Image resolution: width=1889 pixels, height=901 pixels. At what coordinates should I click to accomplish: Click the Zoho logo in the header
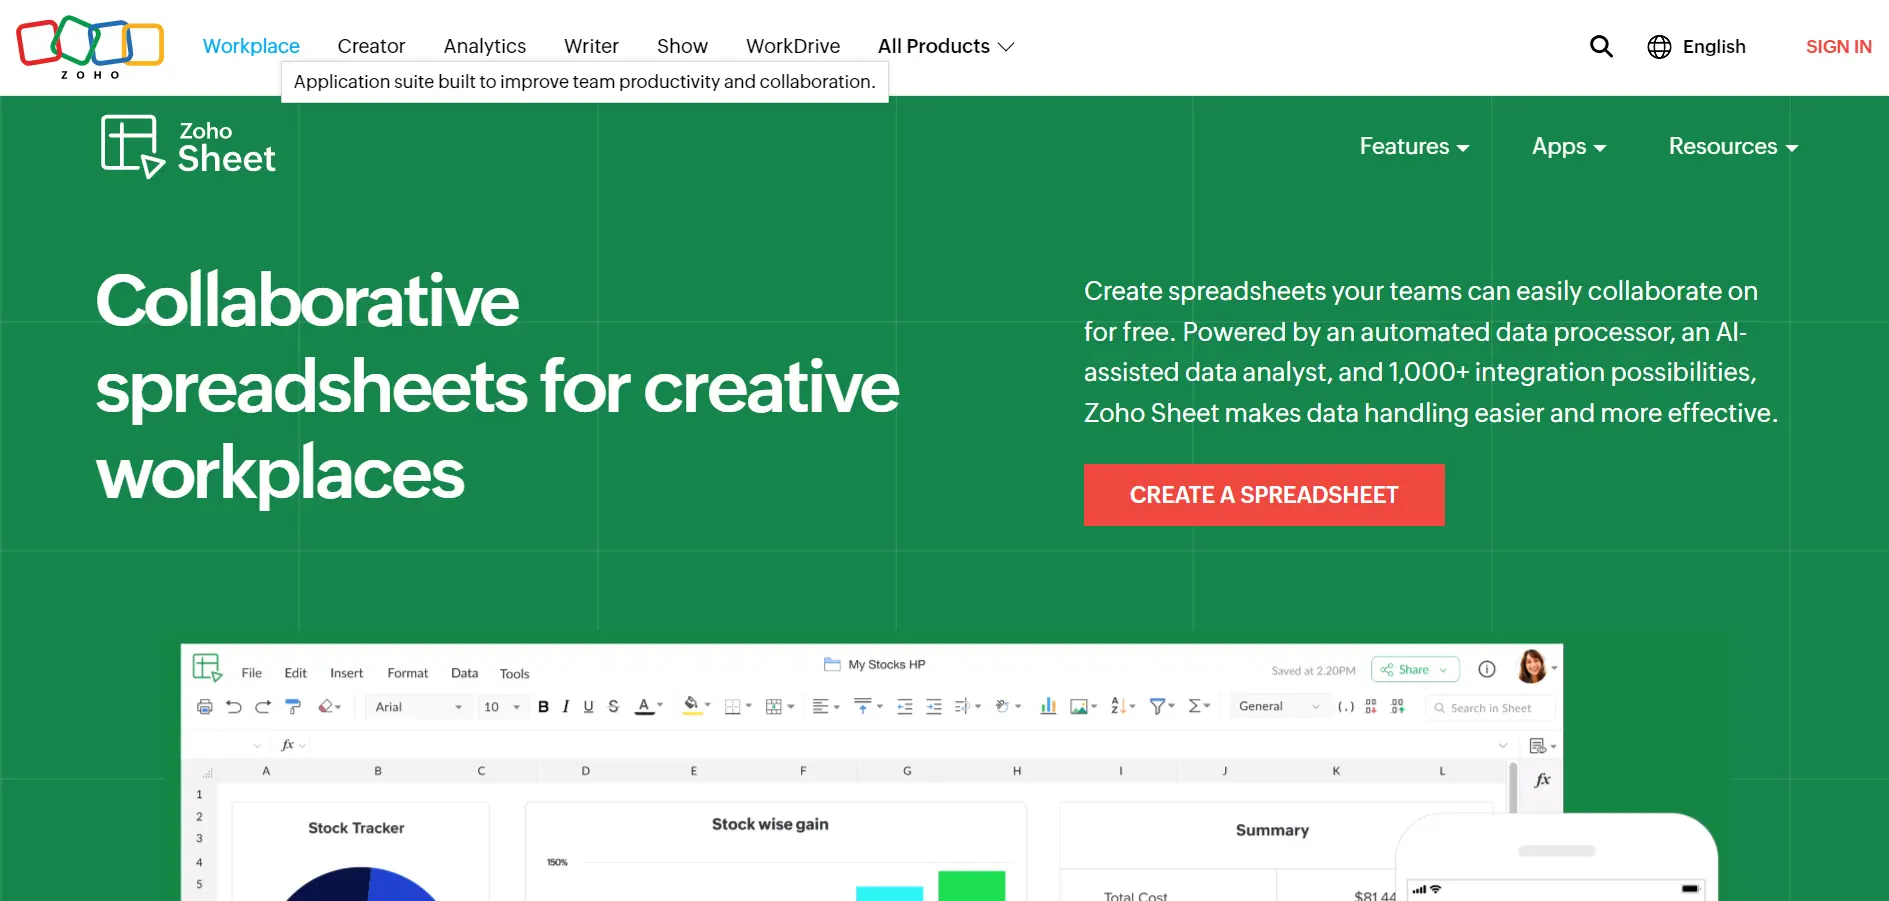tap(90, 47)
